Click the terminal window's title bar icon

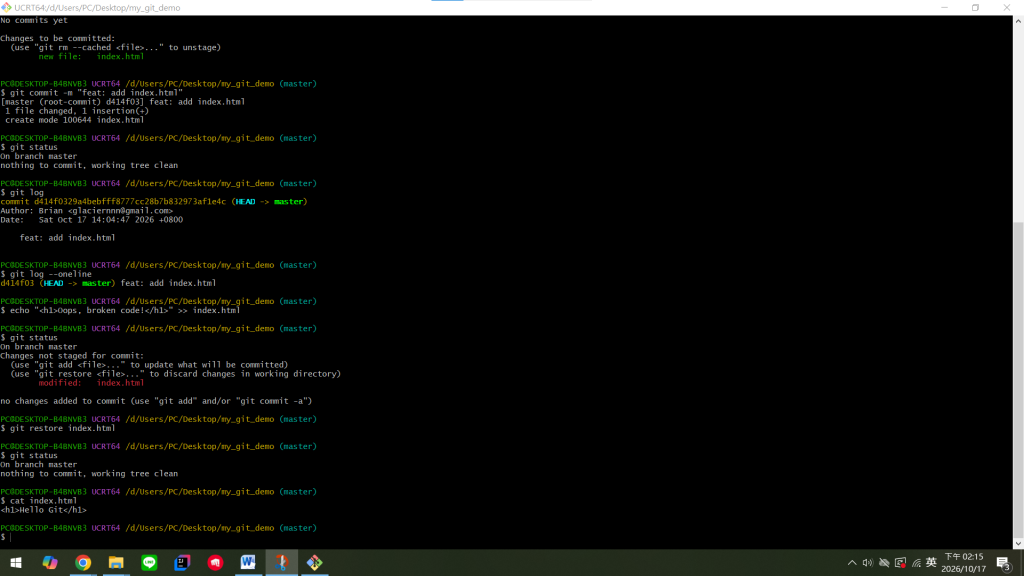click(x=6, y=7)
